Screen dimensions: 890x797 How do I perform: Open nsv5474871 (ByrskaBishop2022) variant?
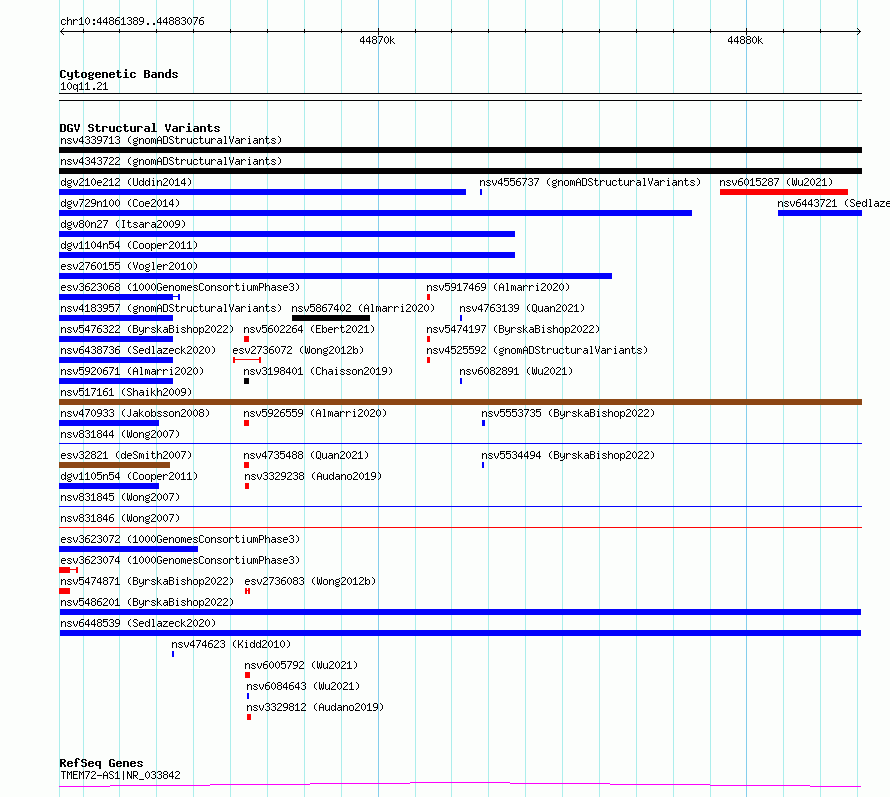[147, 581]
